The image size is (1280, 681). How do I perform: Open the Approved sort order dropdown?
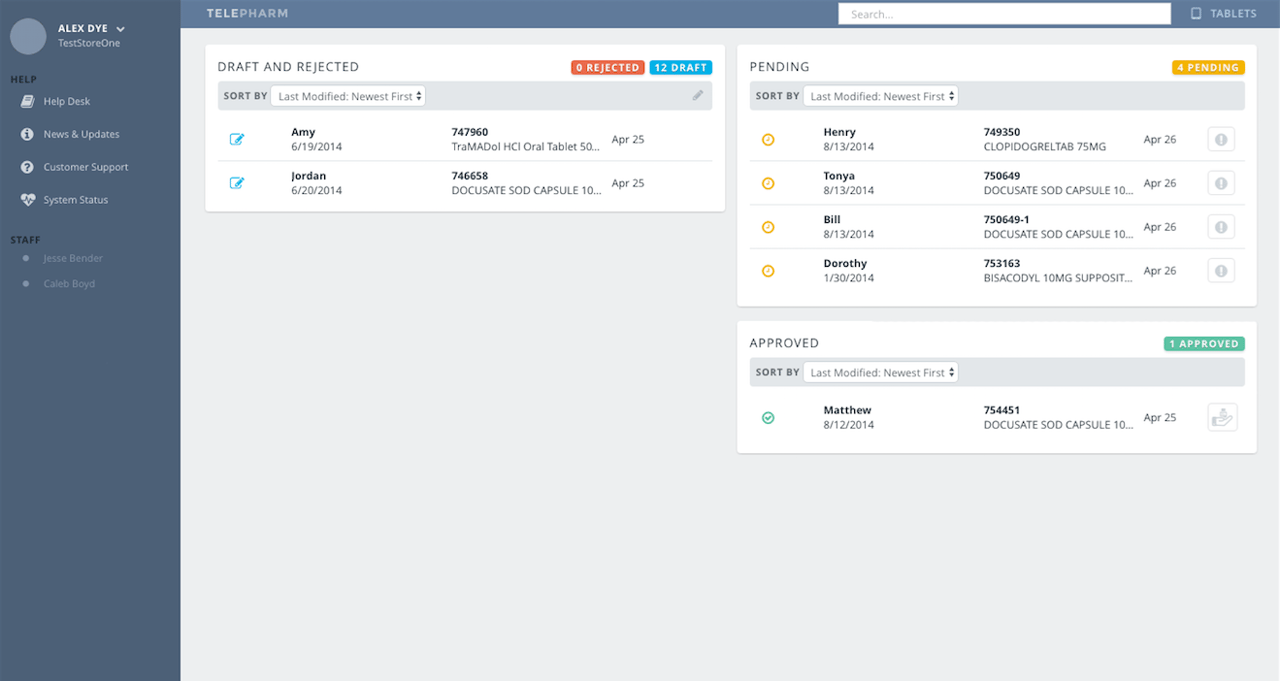[880, 372]
